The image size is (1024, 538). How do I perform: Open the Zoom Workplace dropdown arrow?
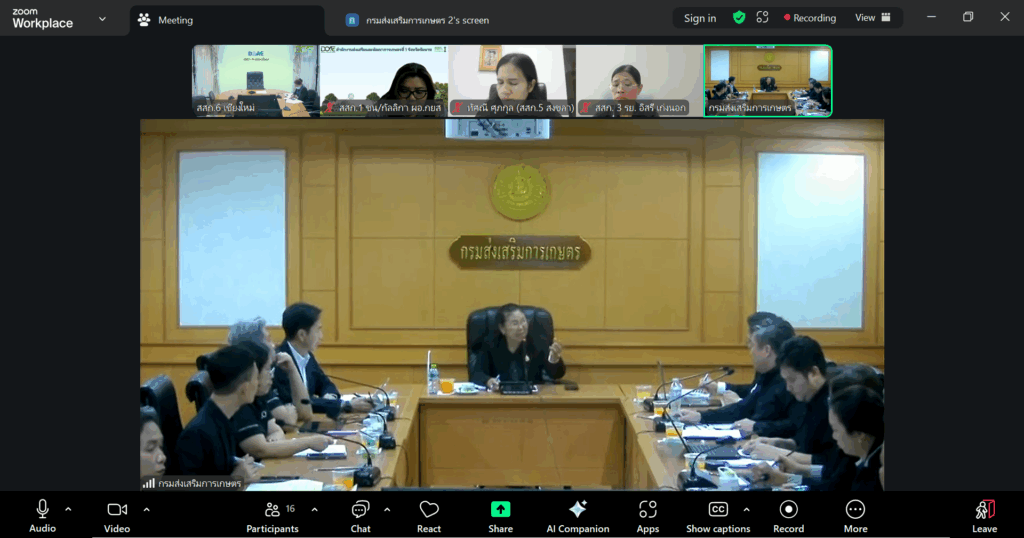[x=102, y=19]
